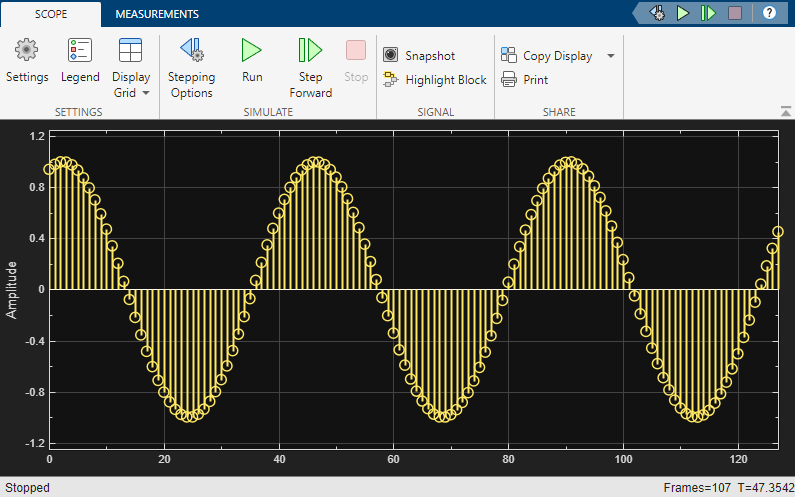Screen dimensions: 795x497
Task: Click x-axis tick label 60
Action: click(393, 459)
